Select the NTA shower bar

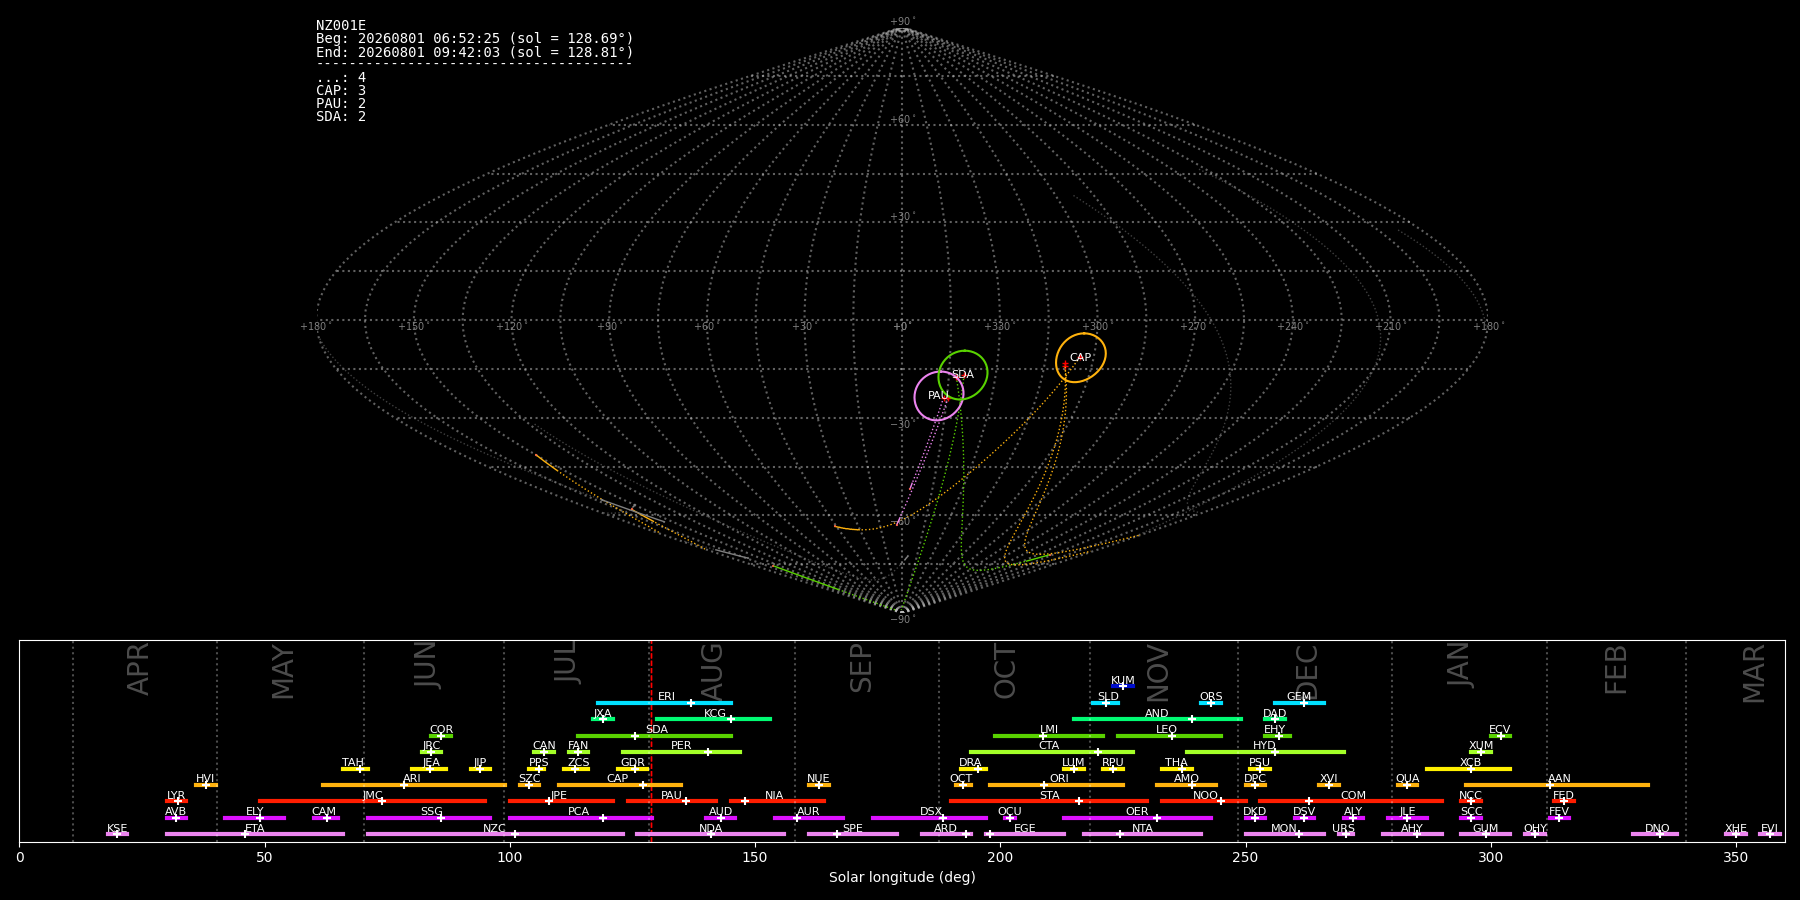(1142, 834)
